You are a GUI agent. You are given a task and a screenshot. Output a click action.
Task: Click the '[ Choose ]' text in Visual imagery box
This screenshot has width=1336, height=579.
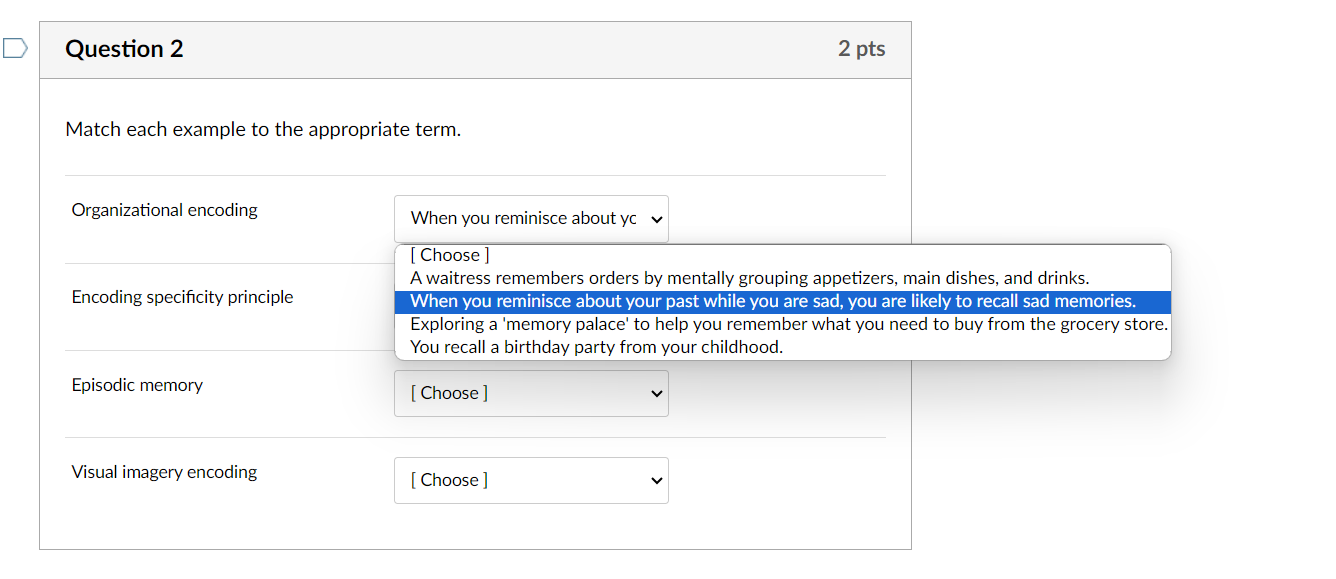[449, 480]
